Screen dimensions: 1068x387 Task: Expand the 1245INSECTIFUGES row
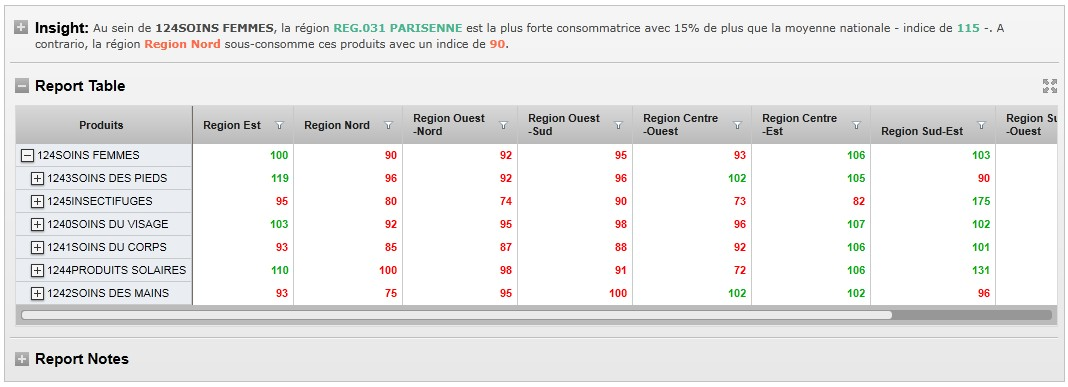click(x=38, y=202)
